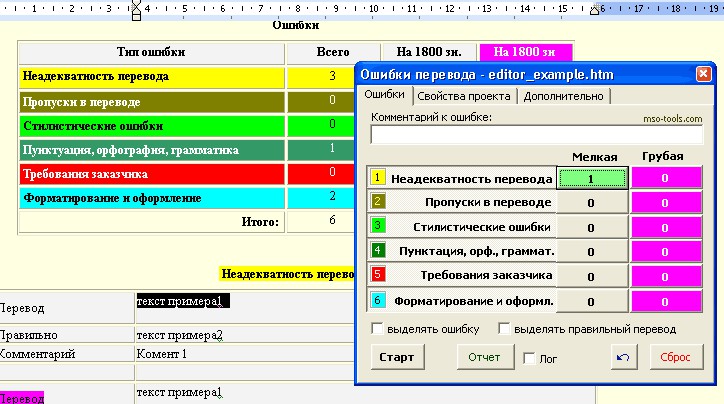Click green number 3 category swatch
The width and height of the screenshot is (724, 404).
click(x=377, y=225)
